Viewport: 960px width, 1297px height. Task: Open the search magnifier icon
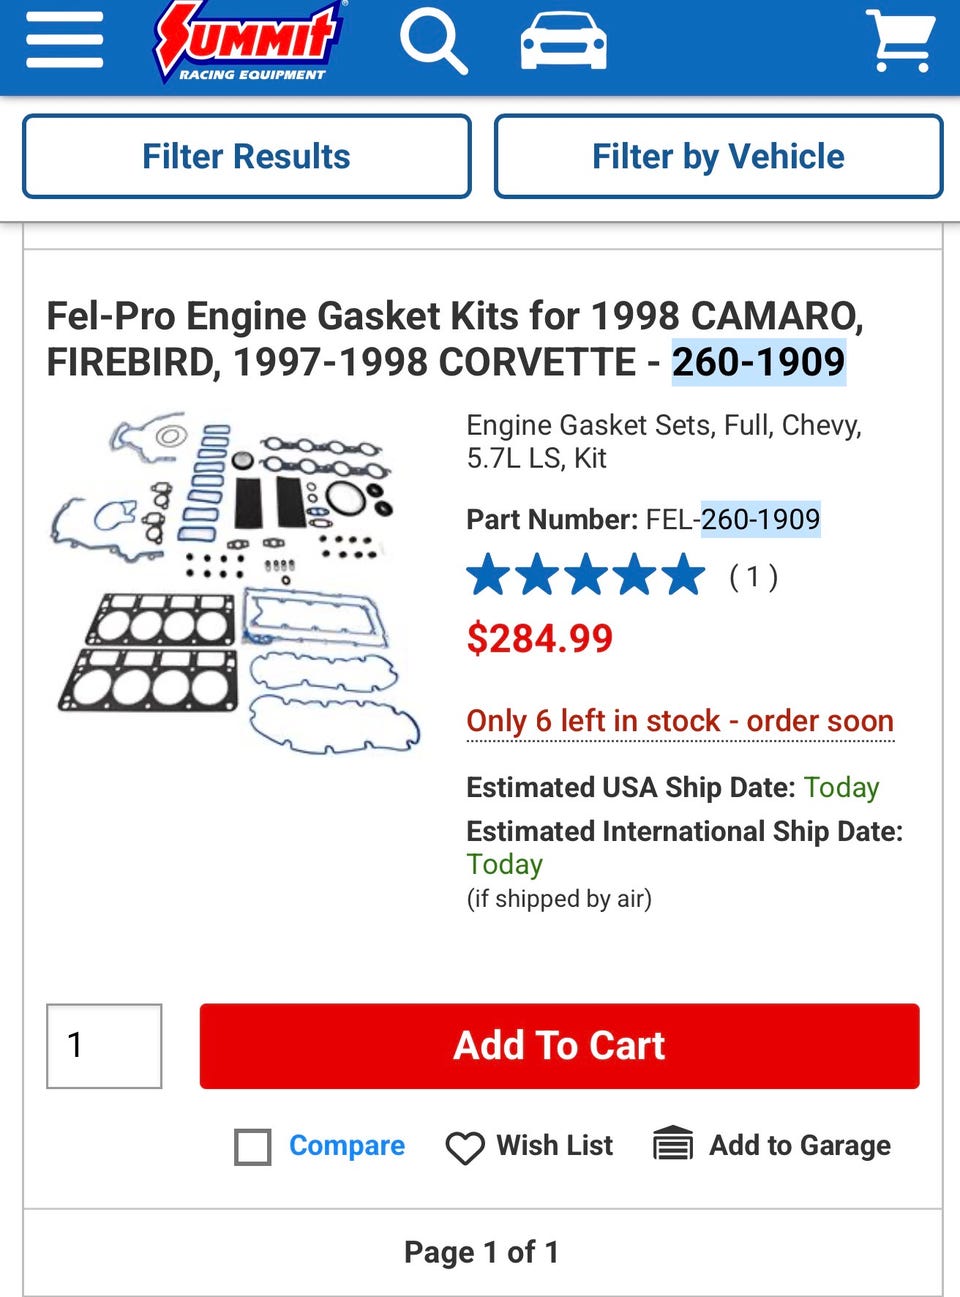[433, 42]
